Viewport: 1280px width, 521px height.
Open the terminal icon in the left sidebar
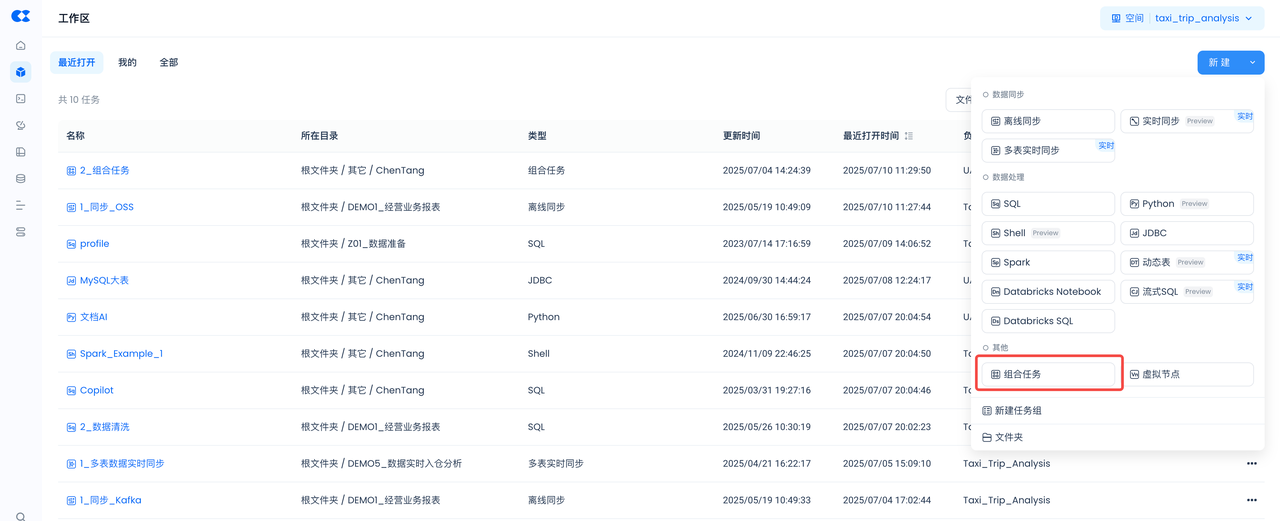[20, 99]
